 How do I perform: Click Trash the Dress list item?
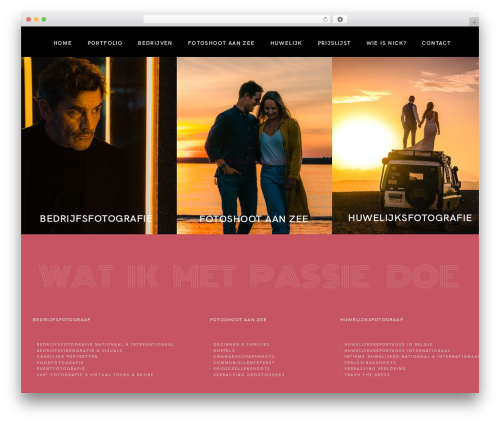365,375
